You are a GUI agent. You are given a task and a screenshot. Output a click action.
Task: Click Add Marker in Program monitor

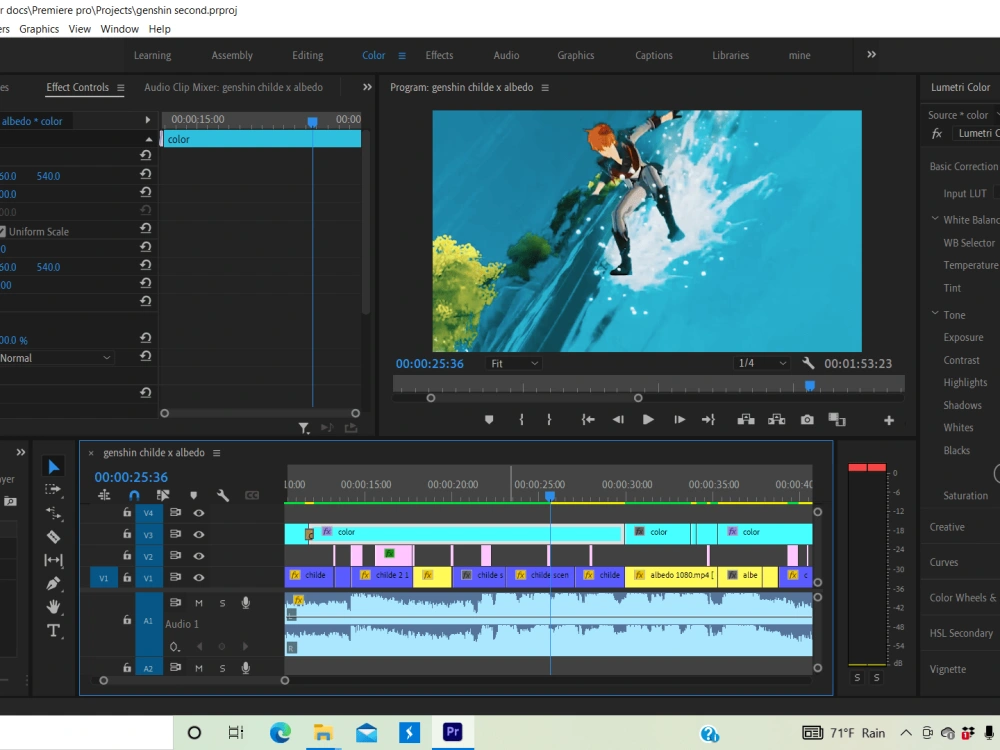(489, 420)
